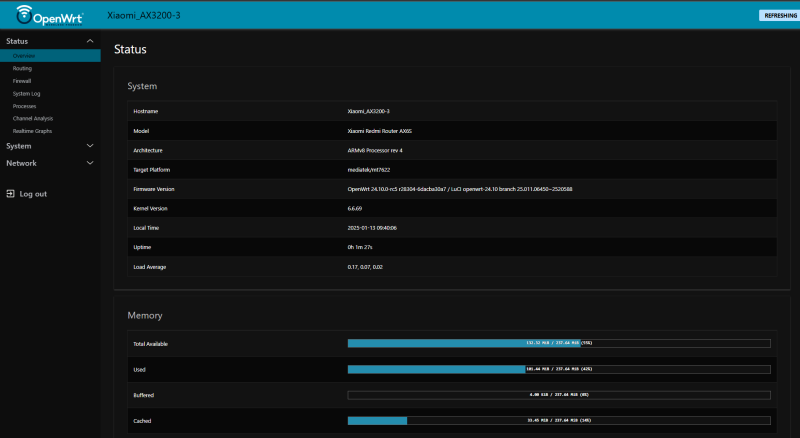Click the Load Average label
This screenshot has width=800, height=438.
(x=149, y=267)
